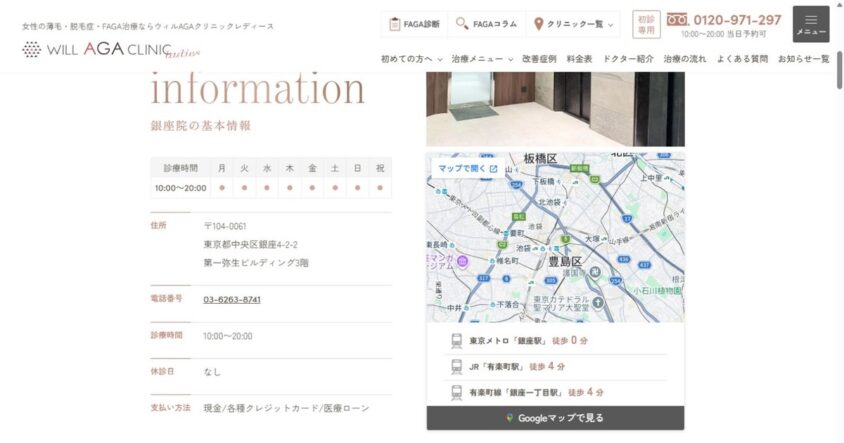Click the 電話番号 row label
Viewport: 844px width, 443px height.
coord(166,298)
